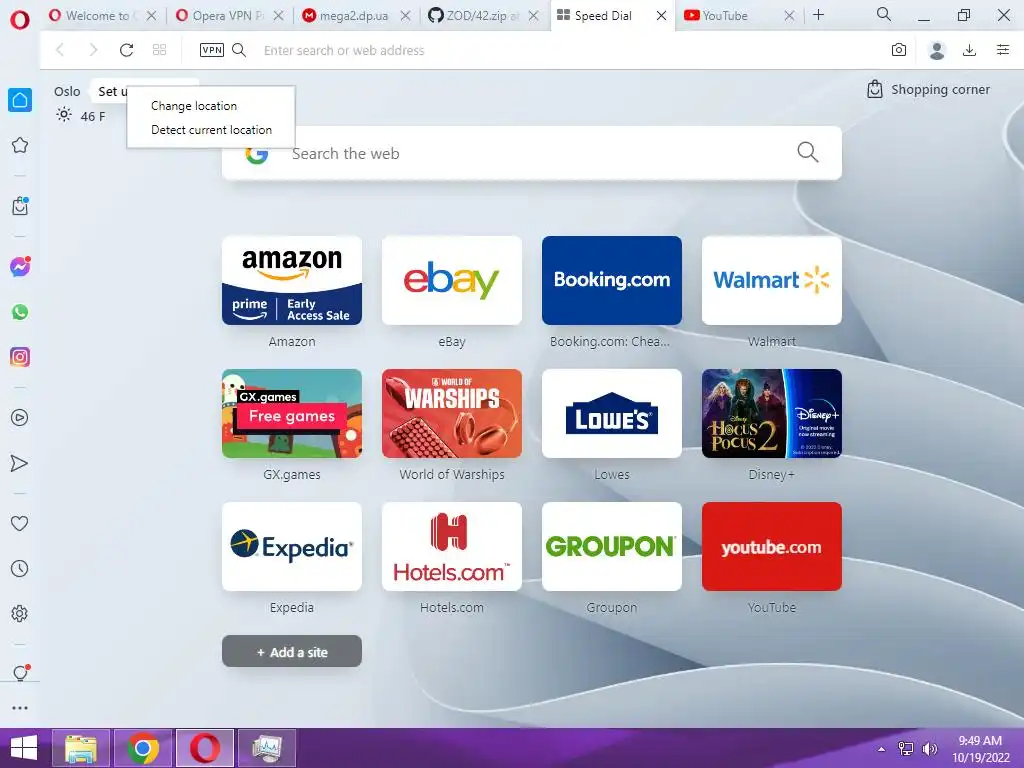Open Settings gear in sidebar
Viewport: 1024px width, 768px height.
coord(20,613)
